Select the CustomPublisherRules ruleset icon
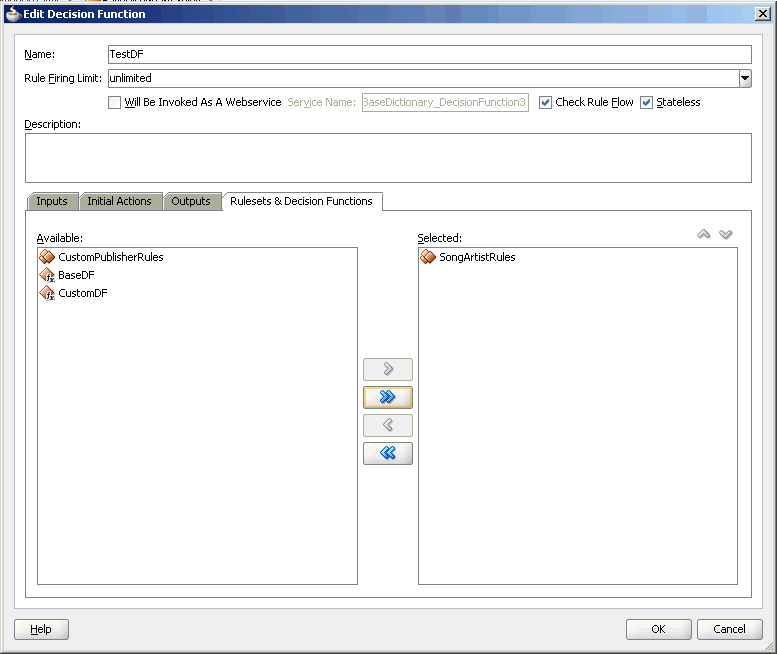 47,257
